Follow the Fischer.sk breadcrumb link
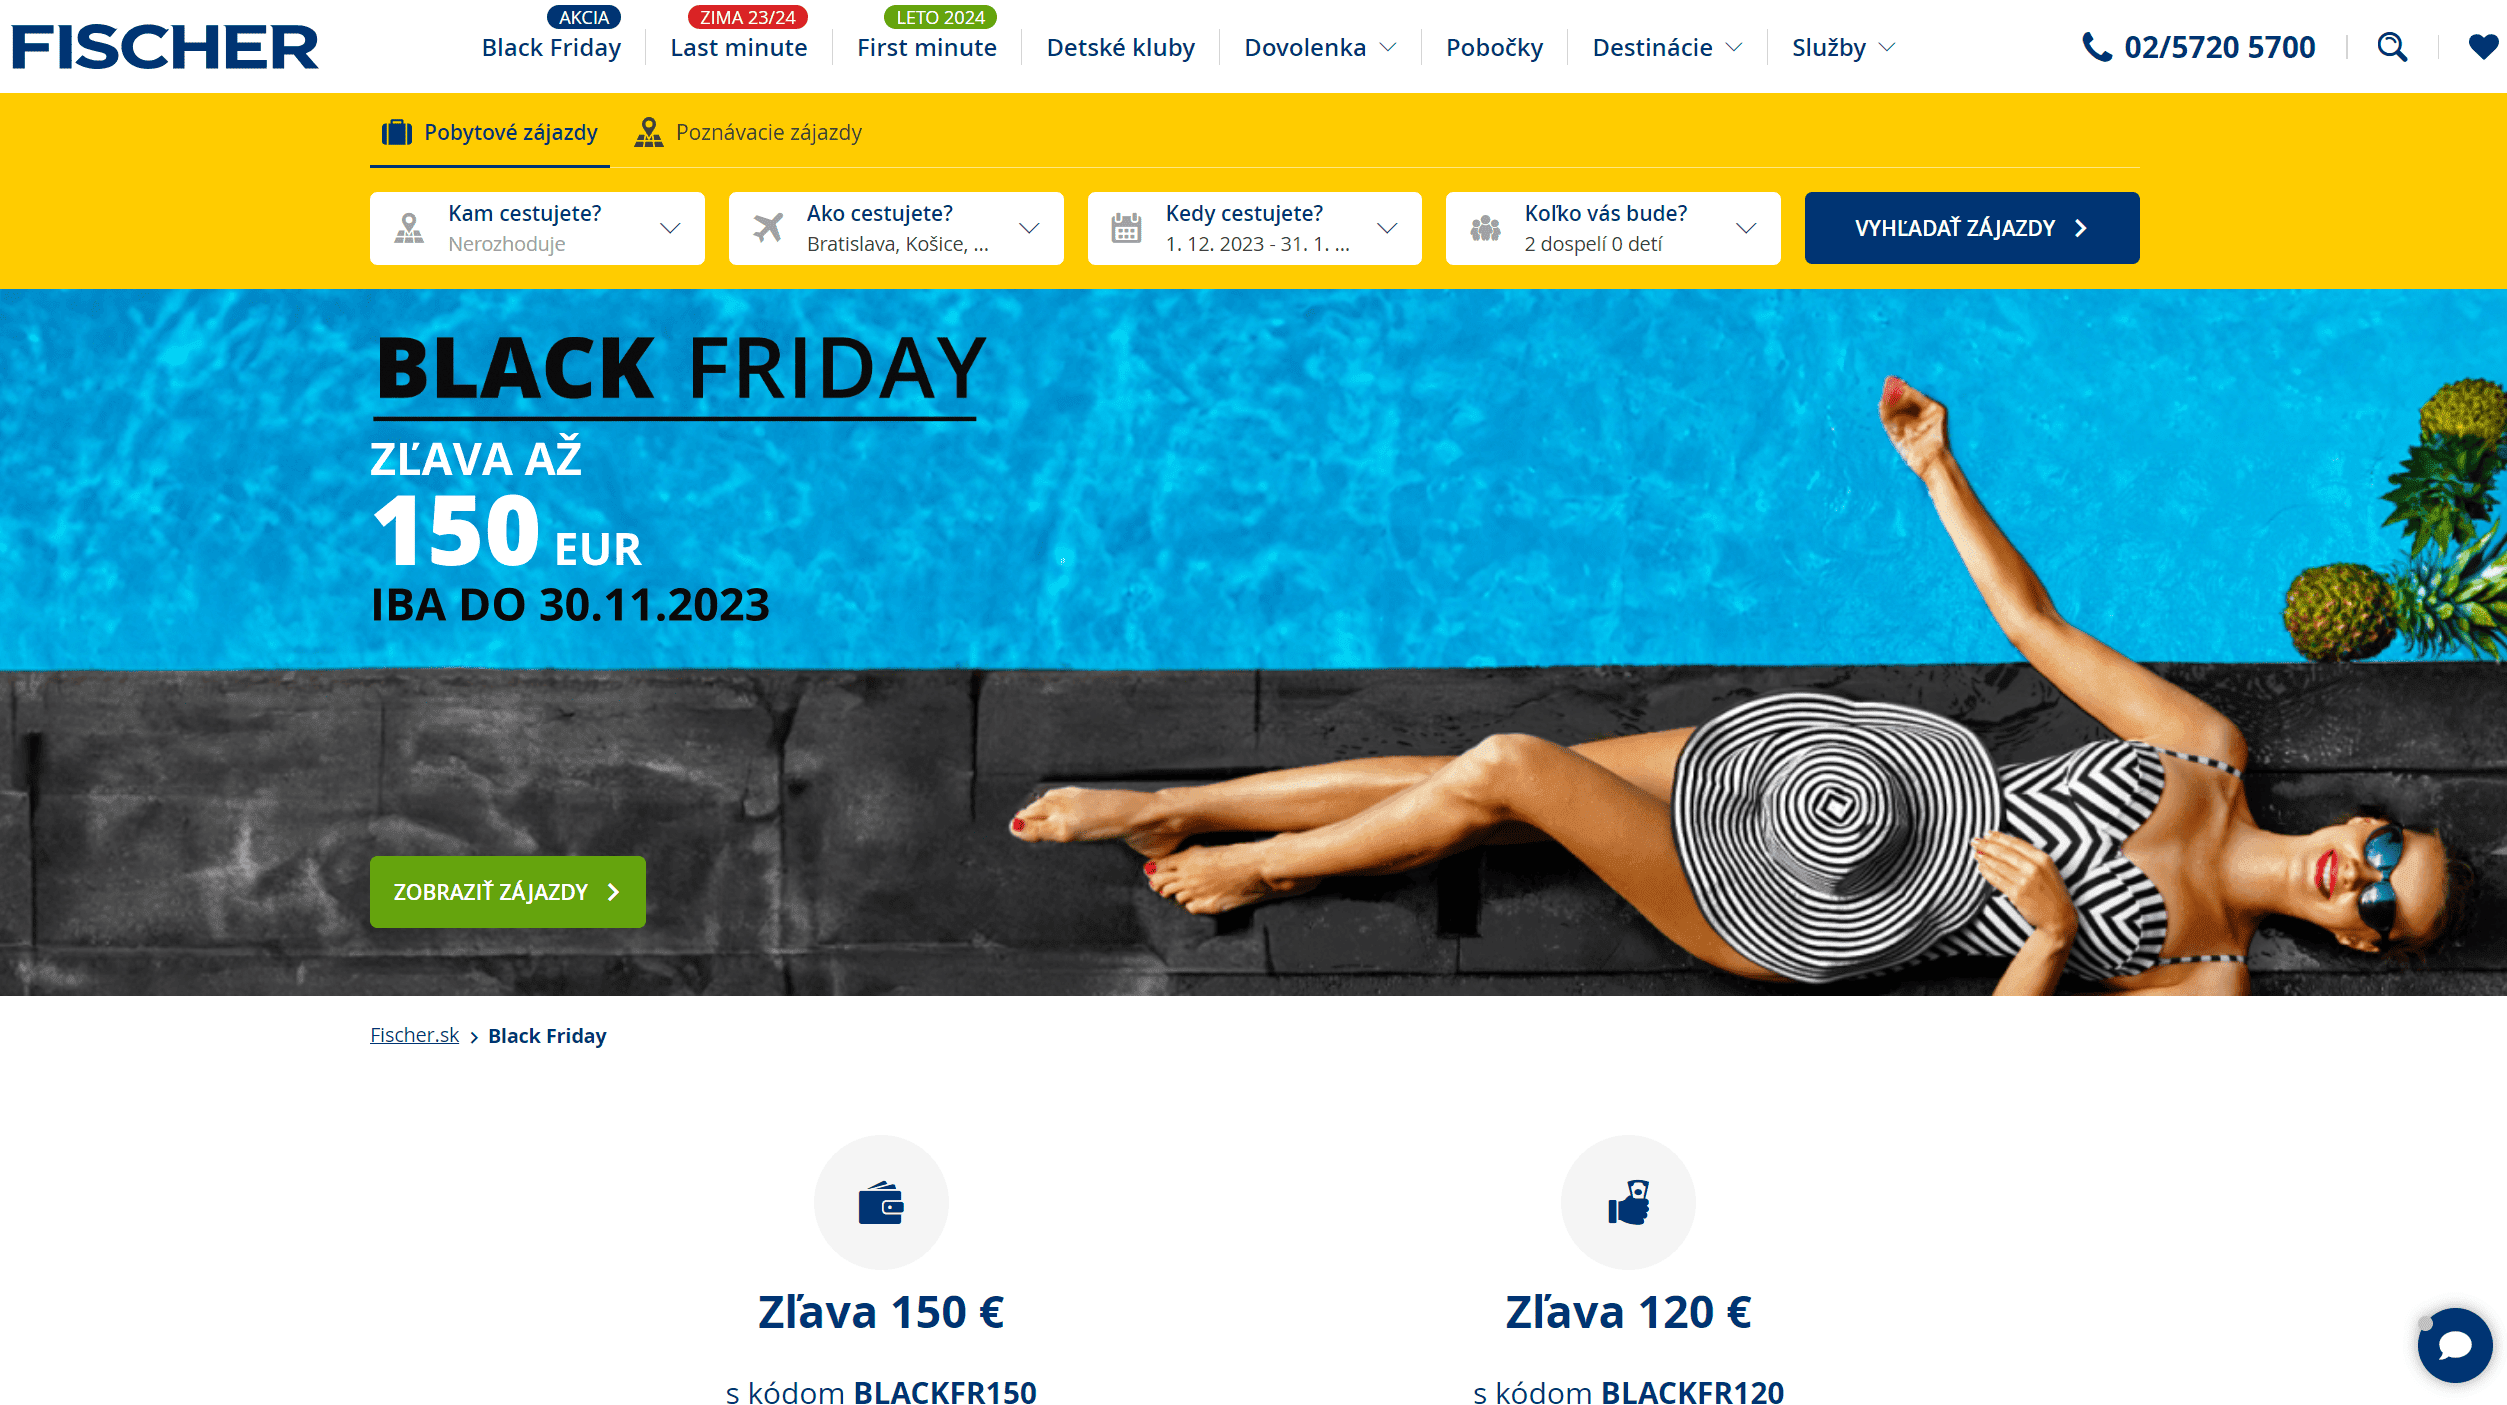Image resolution: width=2507 pixels, height=1405 pixels. click(414, 1035)
